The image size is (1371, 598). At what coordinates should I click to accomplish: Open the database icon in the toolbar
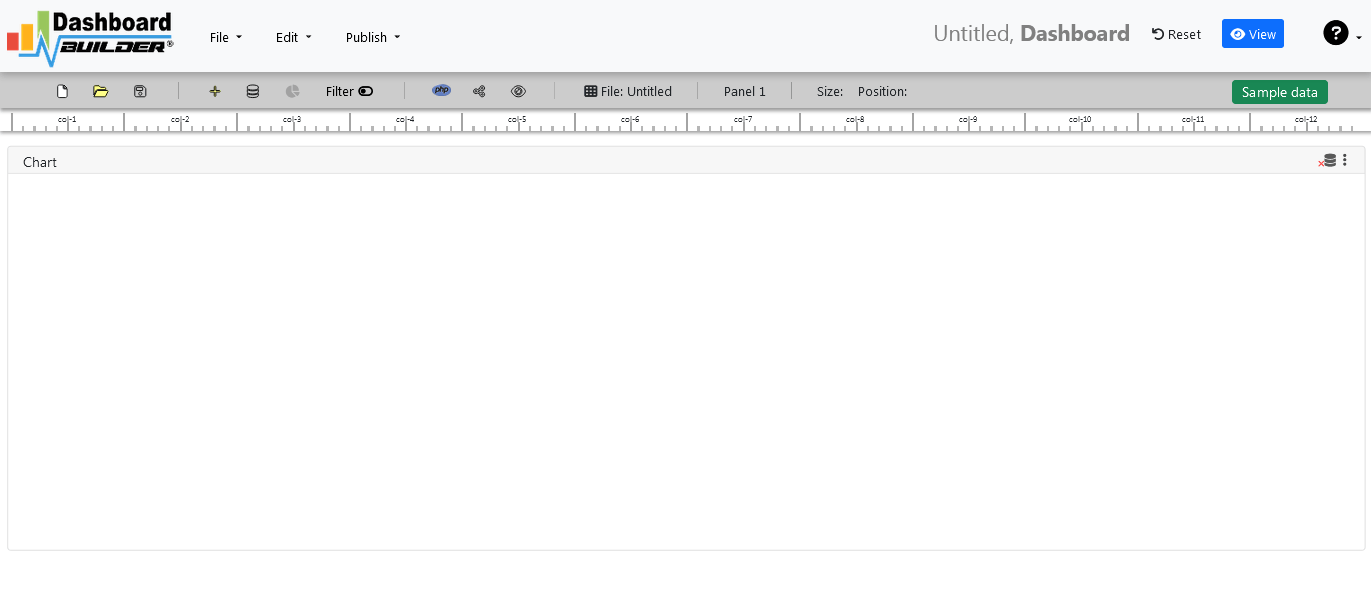coord(253,91)
